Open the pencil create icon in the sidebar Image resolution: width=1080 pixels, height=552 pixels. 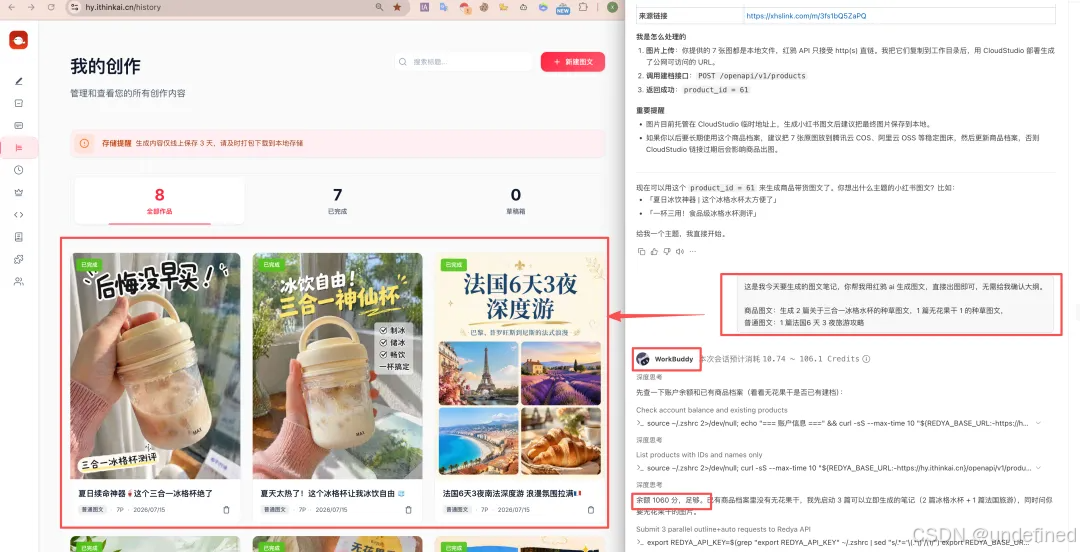click(x=19, y=81)
